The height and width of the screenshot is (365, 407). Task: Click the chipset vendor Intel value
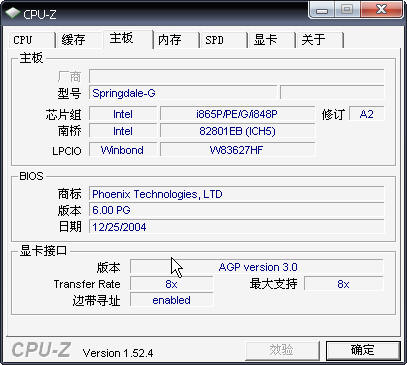(x=123, y=114)
